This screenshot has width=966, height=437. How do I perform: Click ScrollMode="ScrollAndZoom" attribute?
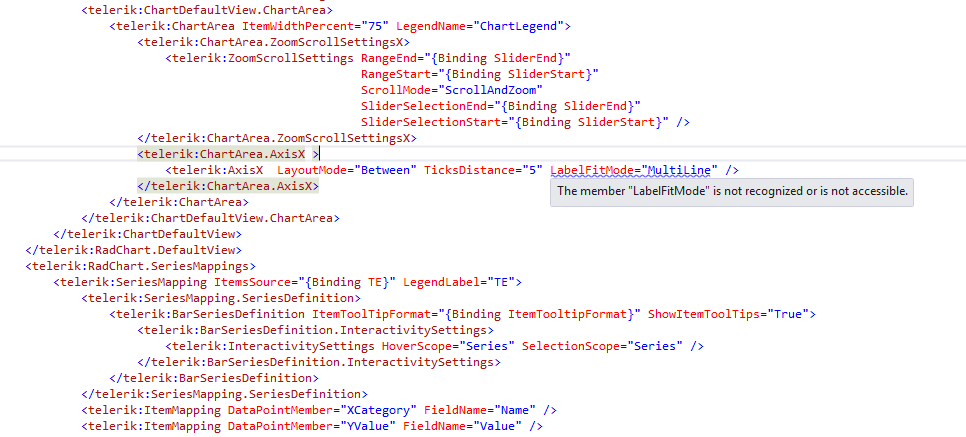pyautogui.click(x=452, y=91)
